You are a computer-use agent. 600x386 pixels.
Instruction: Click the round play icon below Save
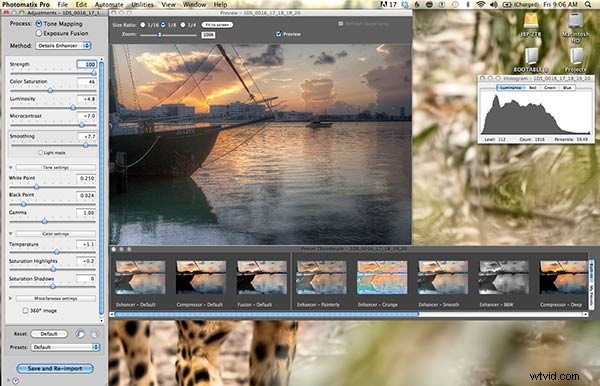(x=16, y=381)
